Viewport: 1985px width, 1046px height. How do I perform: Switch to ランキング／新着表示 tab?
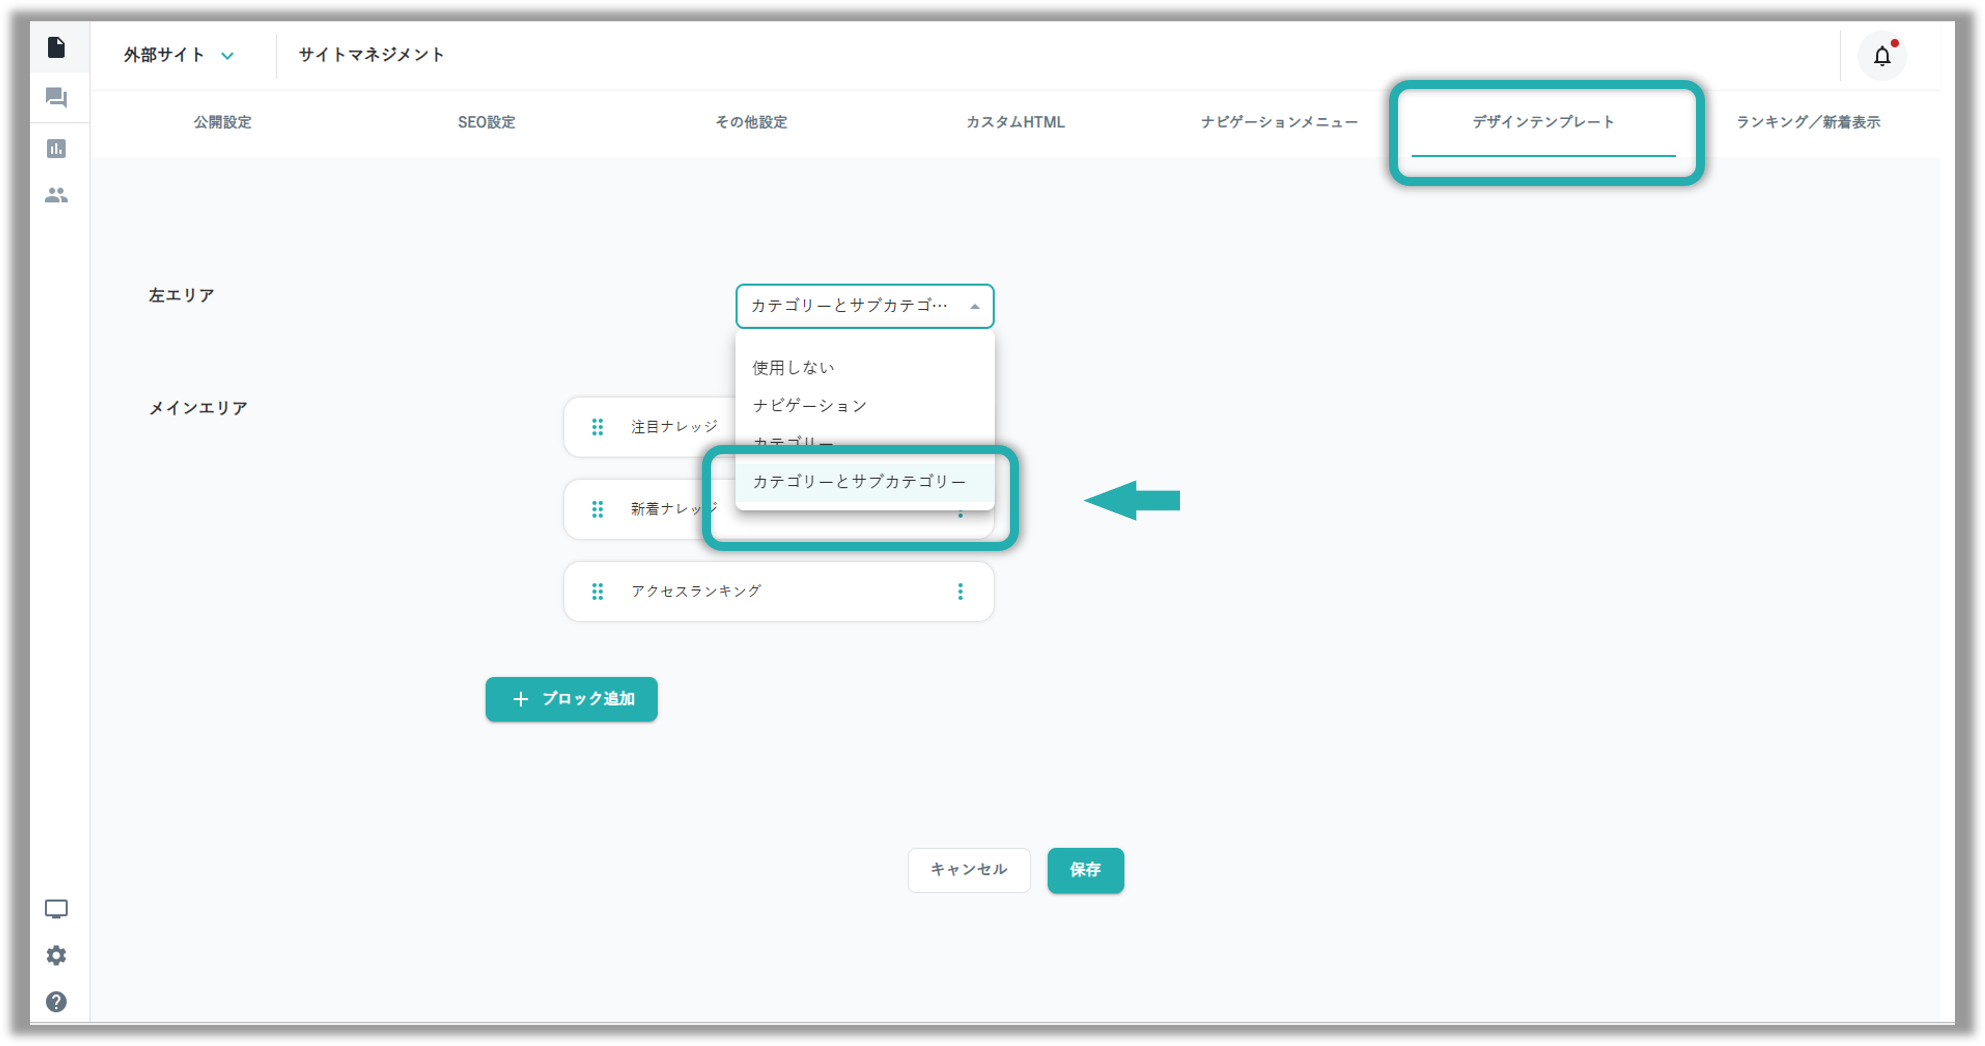tap(1808, 122)
